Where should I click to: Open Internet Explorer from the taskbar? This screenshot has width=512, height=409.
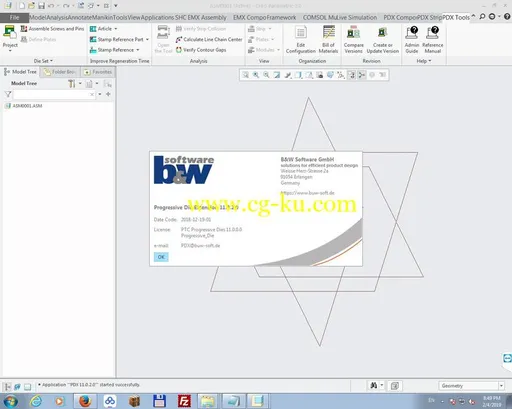pos(36,401)
